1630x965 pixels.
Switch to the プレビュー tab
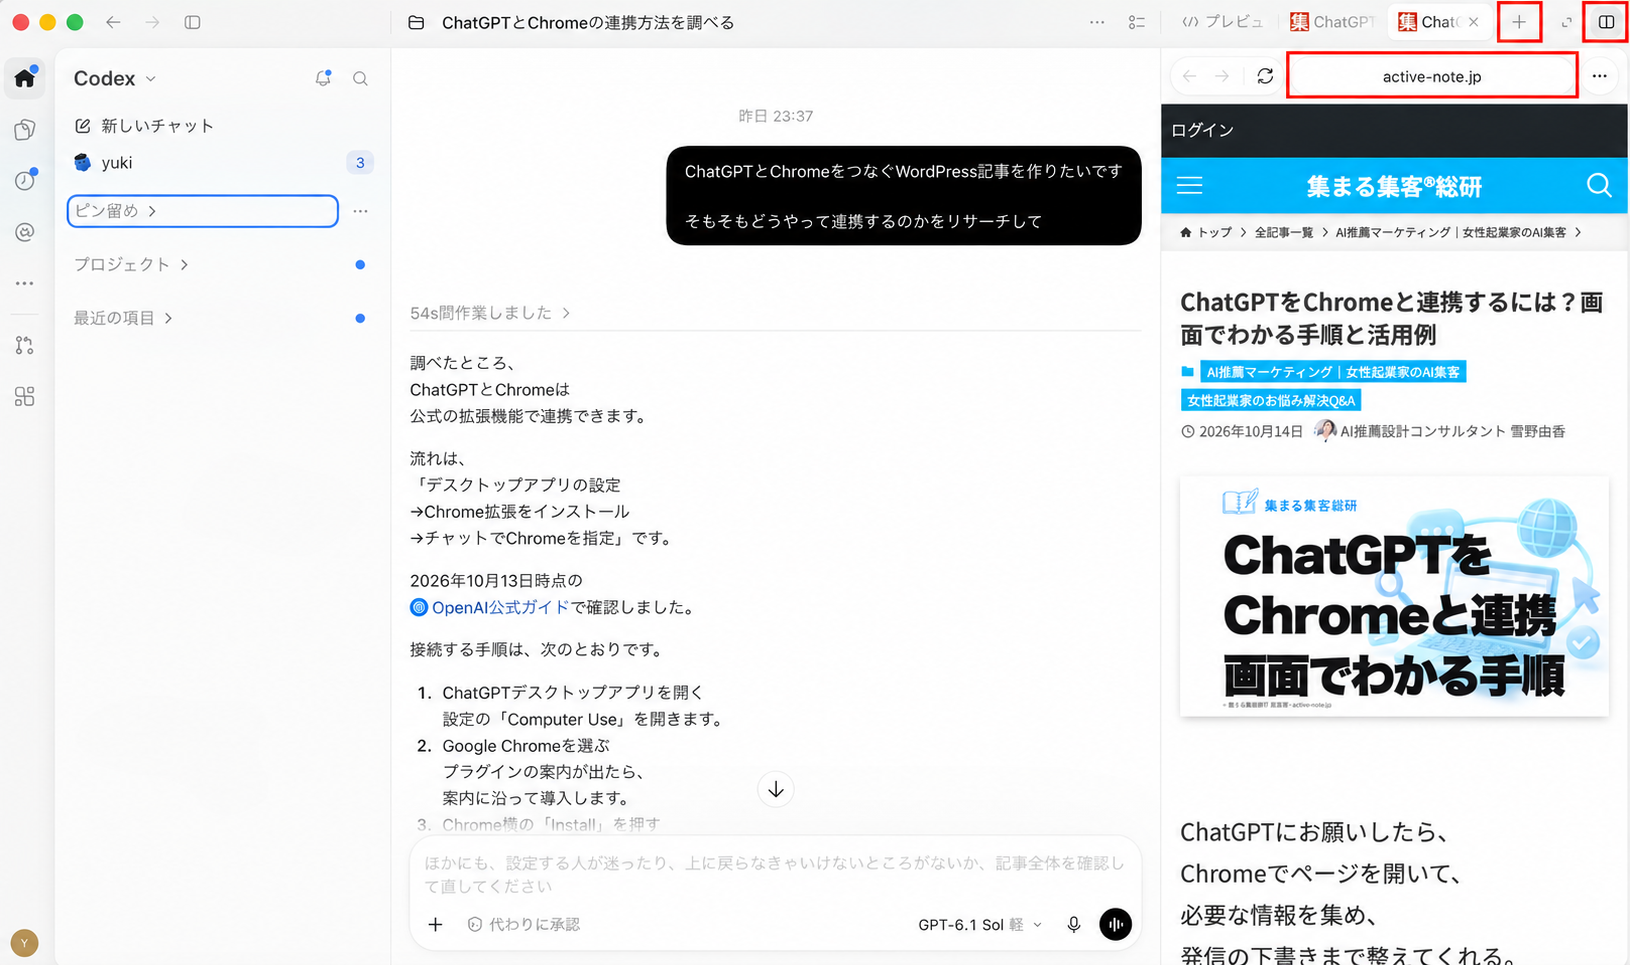pos(1223,22)
